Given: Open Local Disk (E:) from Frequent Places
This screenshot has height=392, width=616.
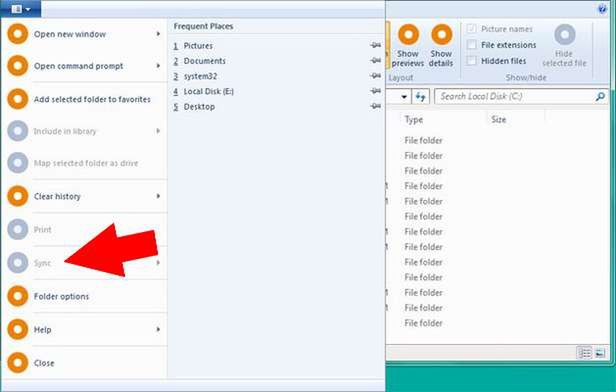Looking at the screenshot, I should pos(208,92).
